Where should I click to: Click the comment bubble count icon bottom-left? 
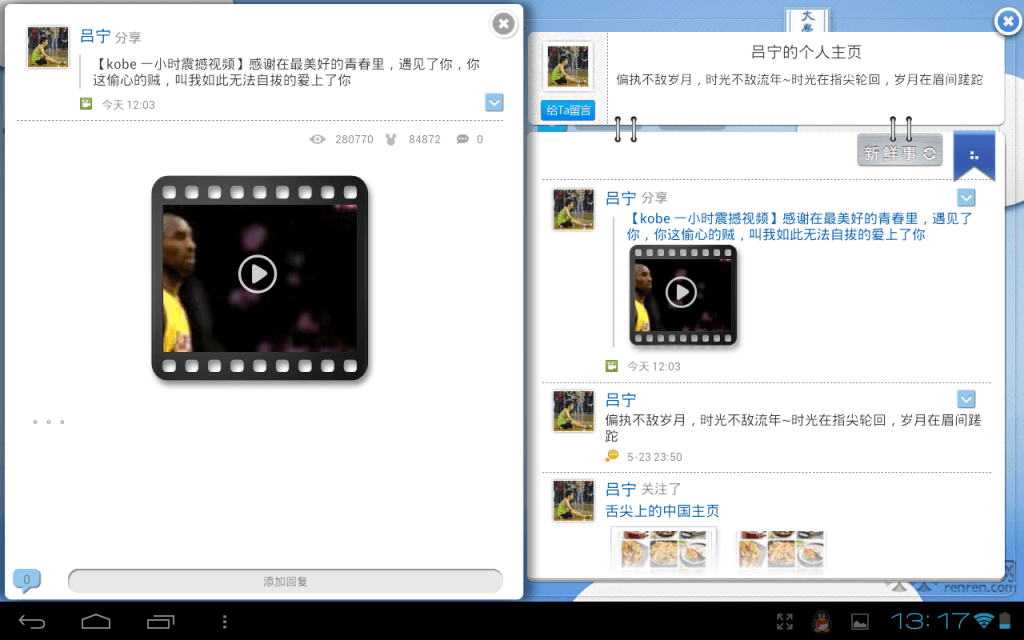click(27, 580)
